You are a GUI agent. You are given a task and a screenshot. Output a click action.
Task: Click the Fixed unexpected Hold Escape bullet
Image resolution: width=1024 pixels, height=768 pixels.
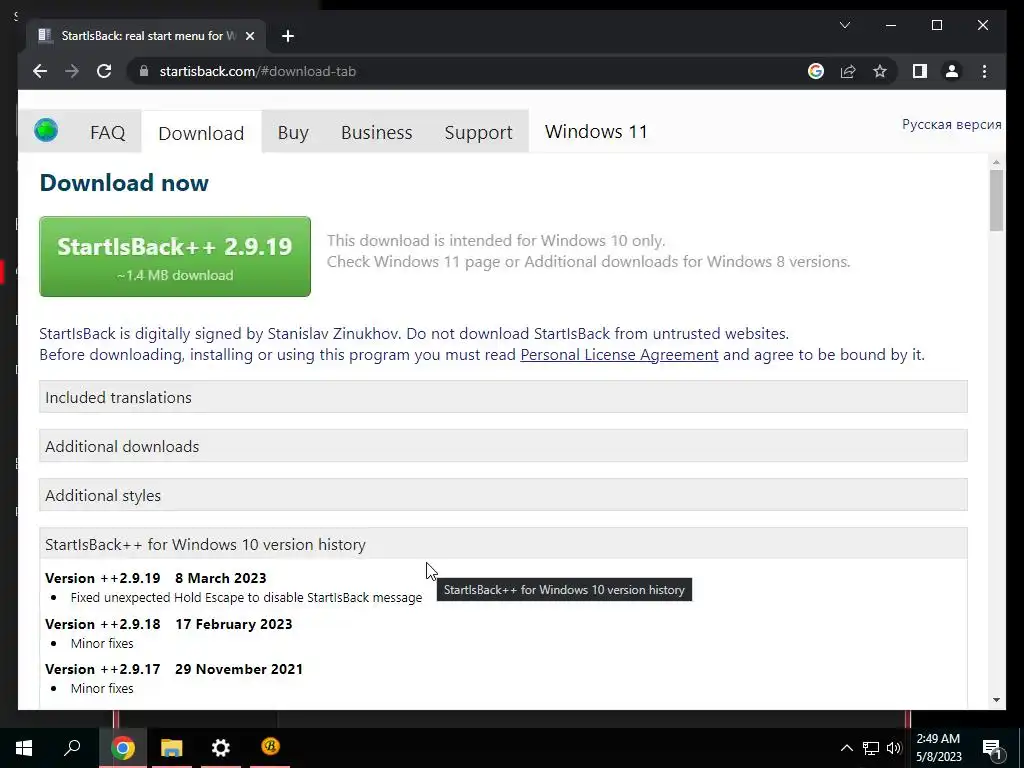pyautogui.click(x=246, y=598)
